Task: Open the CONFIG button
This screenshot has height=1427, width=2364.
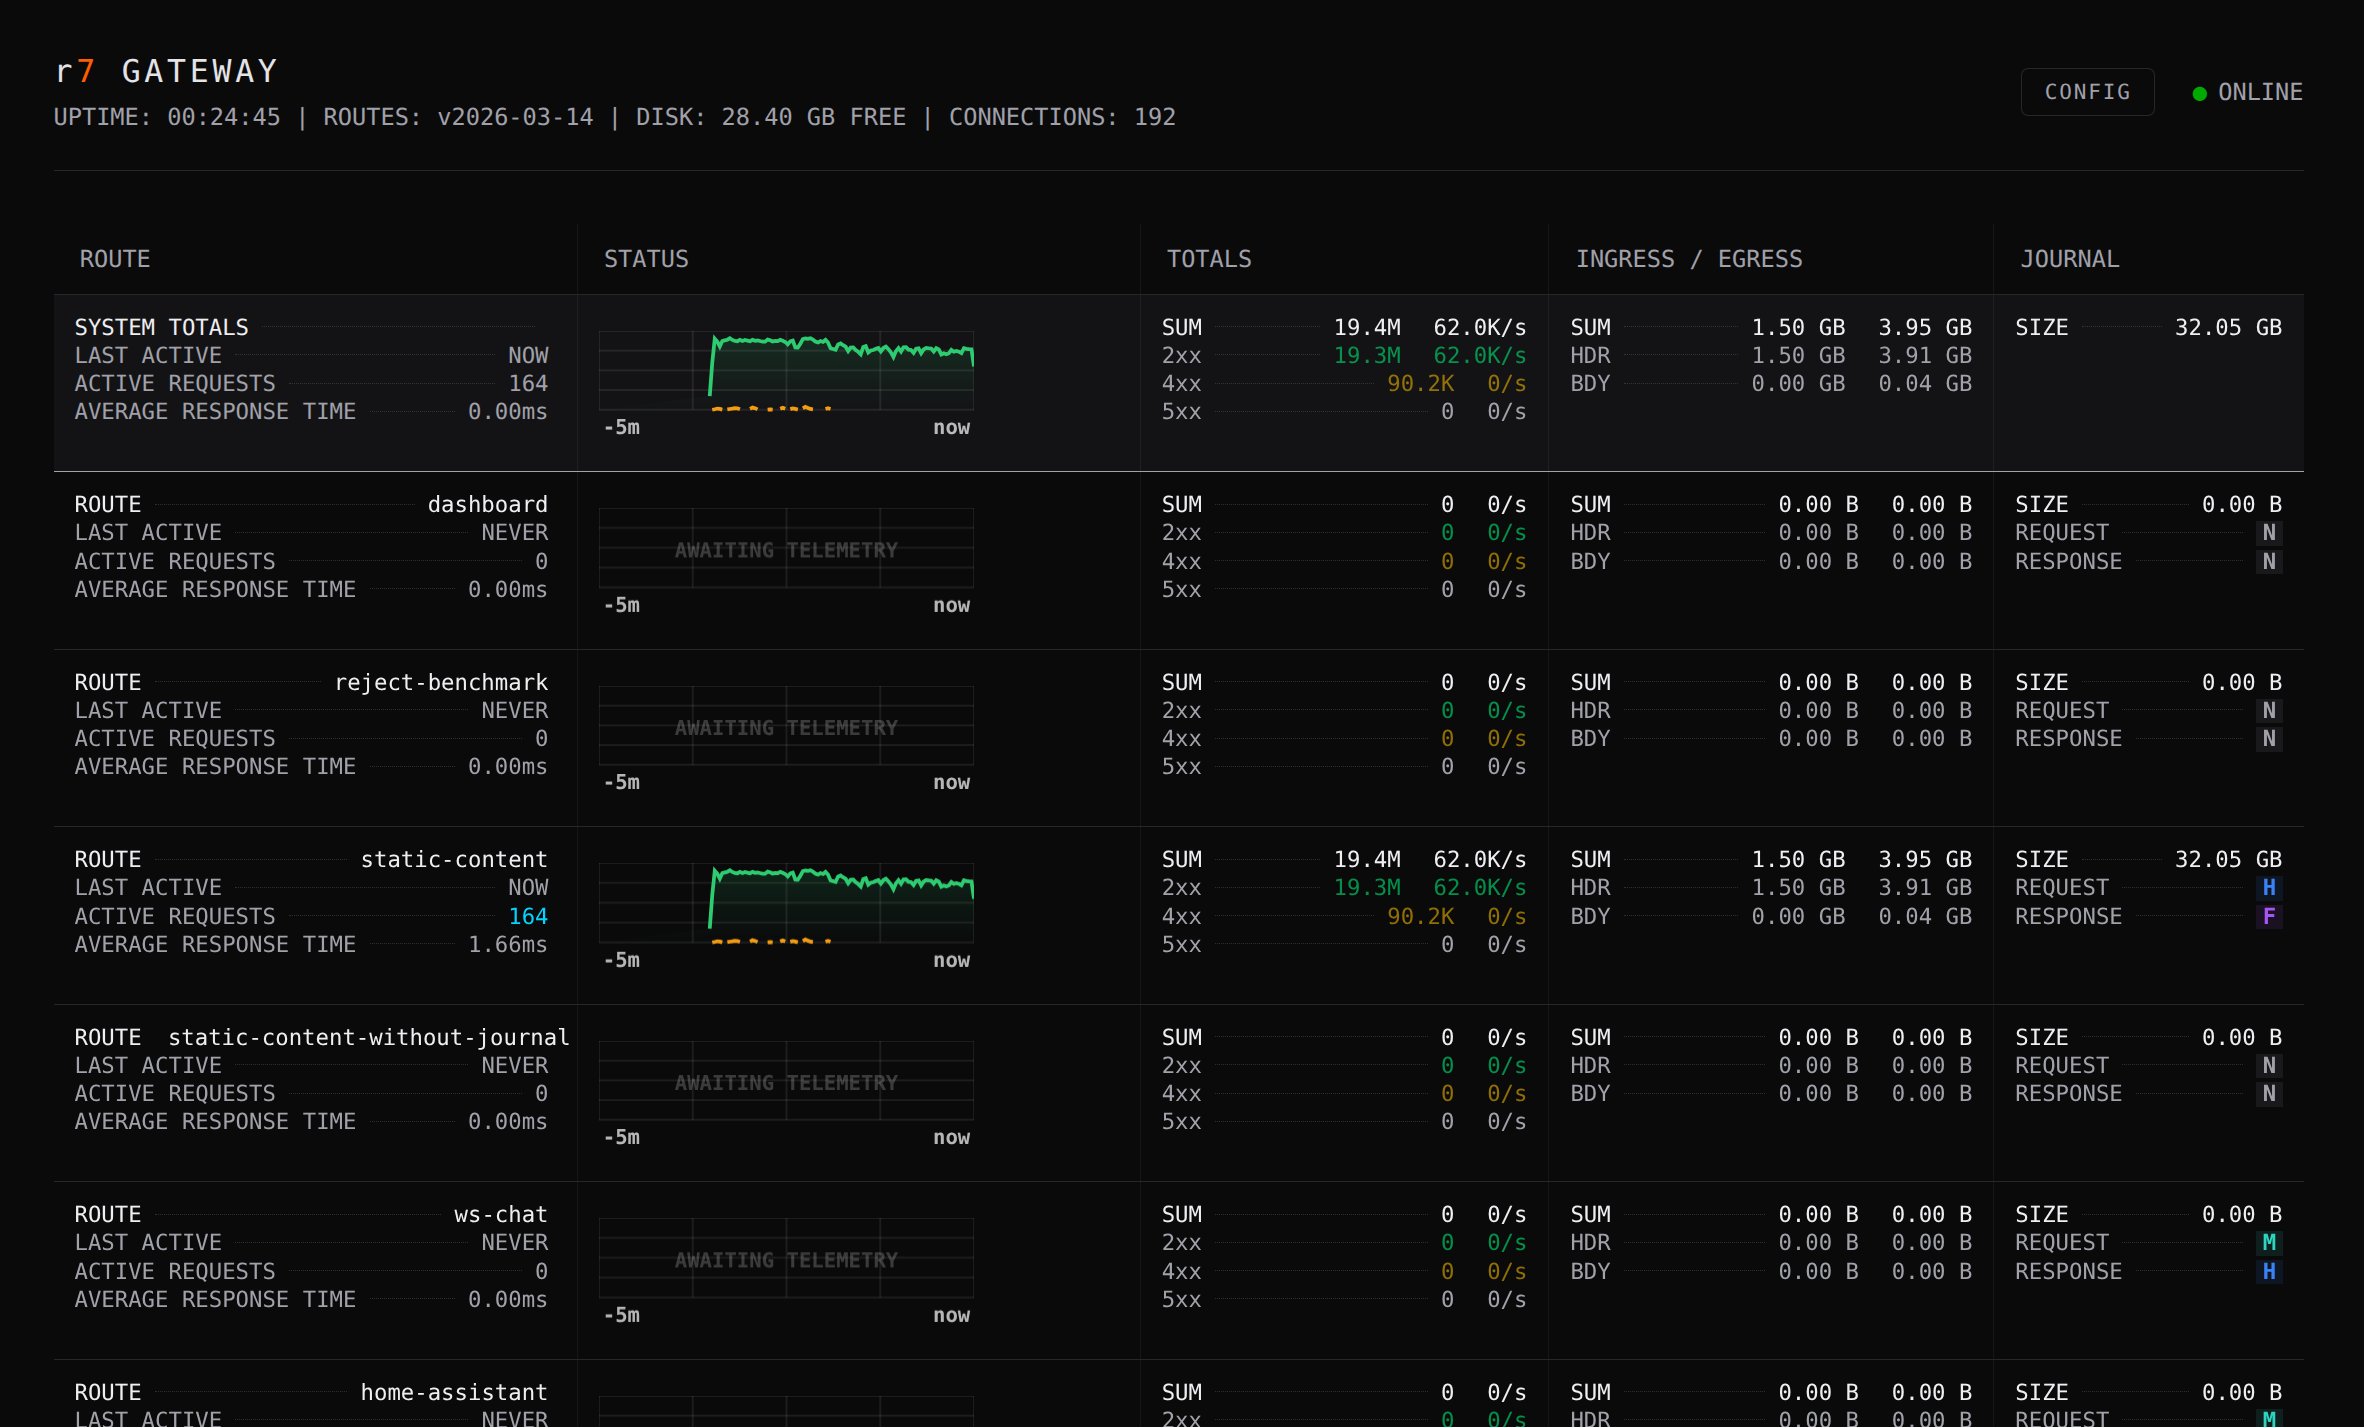Action: click(x=2087, y=92)
